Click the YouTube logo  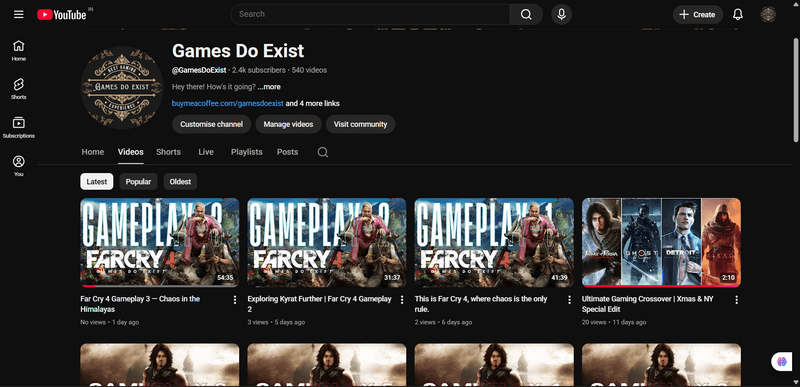(x=62, y=15)
